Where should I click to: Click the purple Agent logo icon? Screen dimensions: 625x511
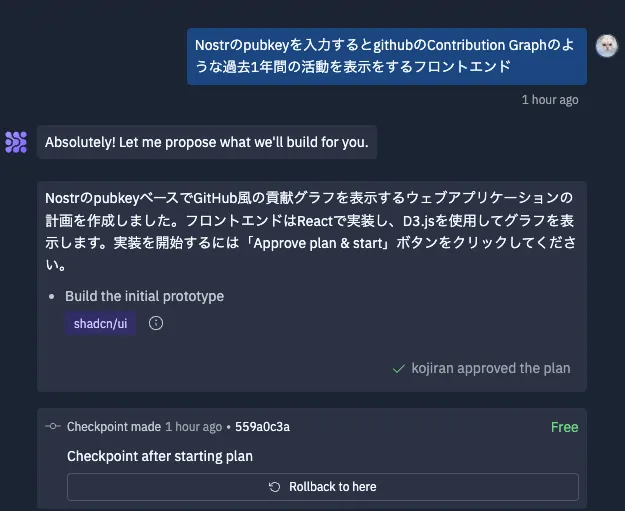(x=16, y=142)
